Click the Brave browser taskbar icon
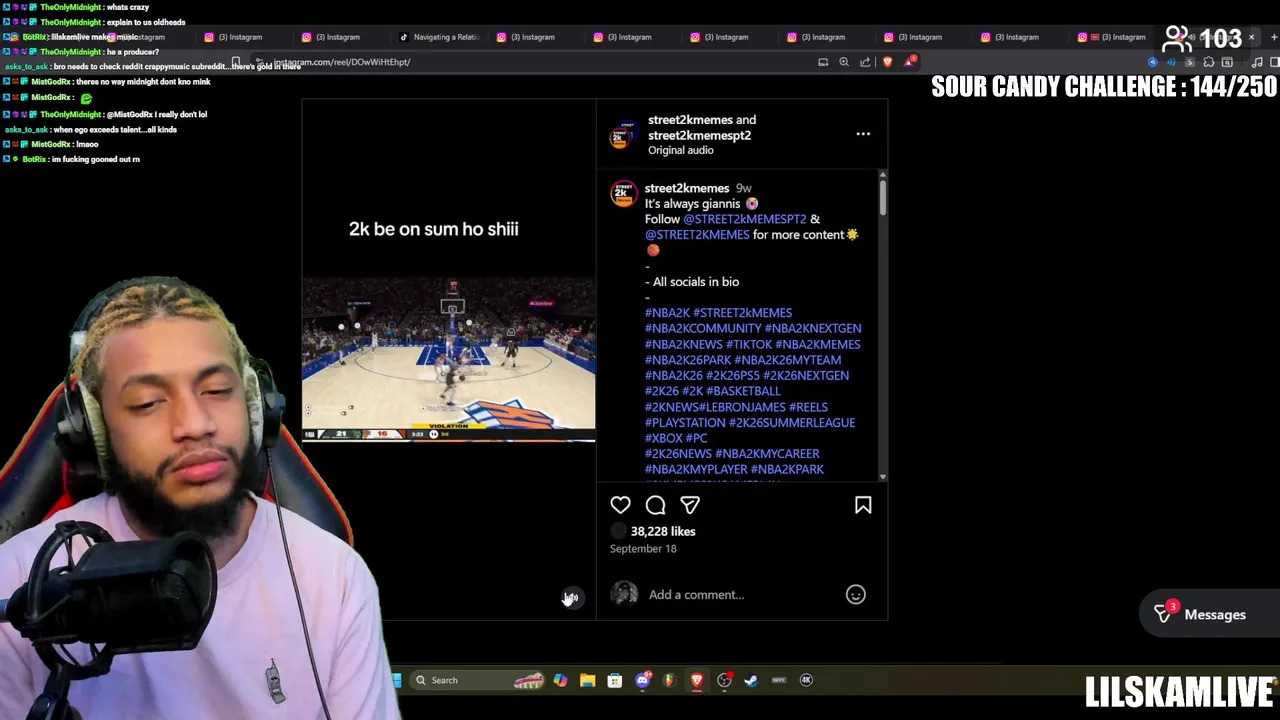 tap(697, 680)
